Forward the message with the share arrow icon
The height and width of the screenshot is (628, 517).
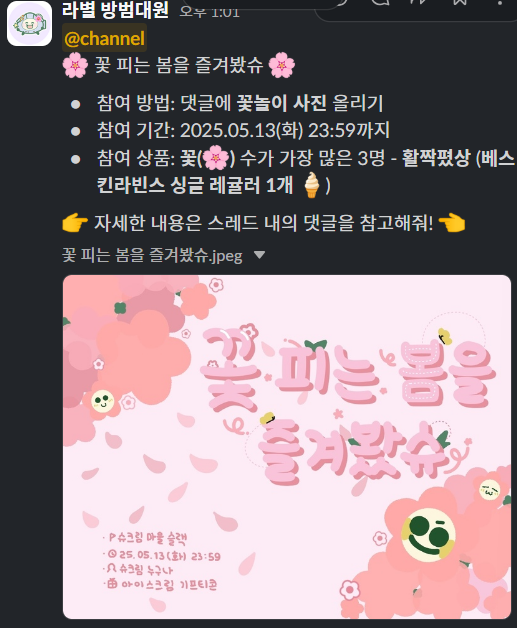point(420,2)
